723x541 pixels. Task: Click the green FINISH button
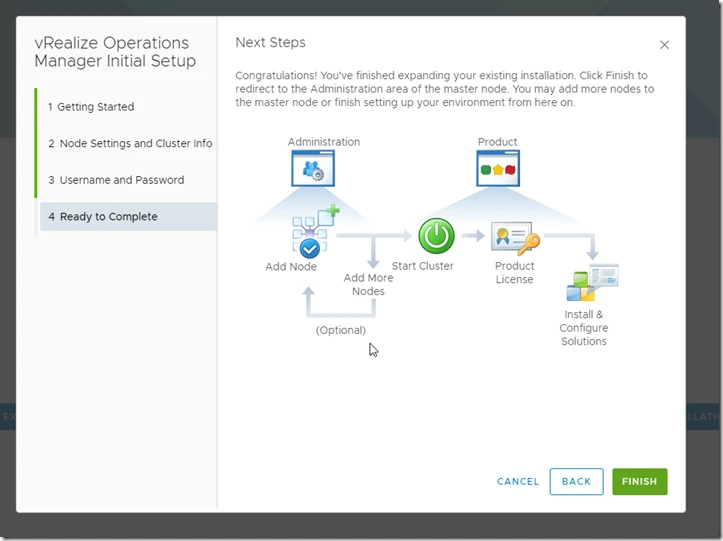[x=640, y=482]
